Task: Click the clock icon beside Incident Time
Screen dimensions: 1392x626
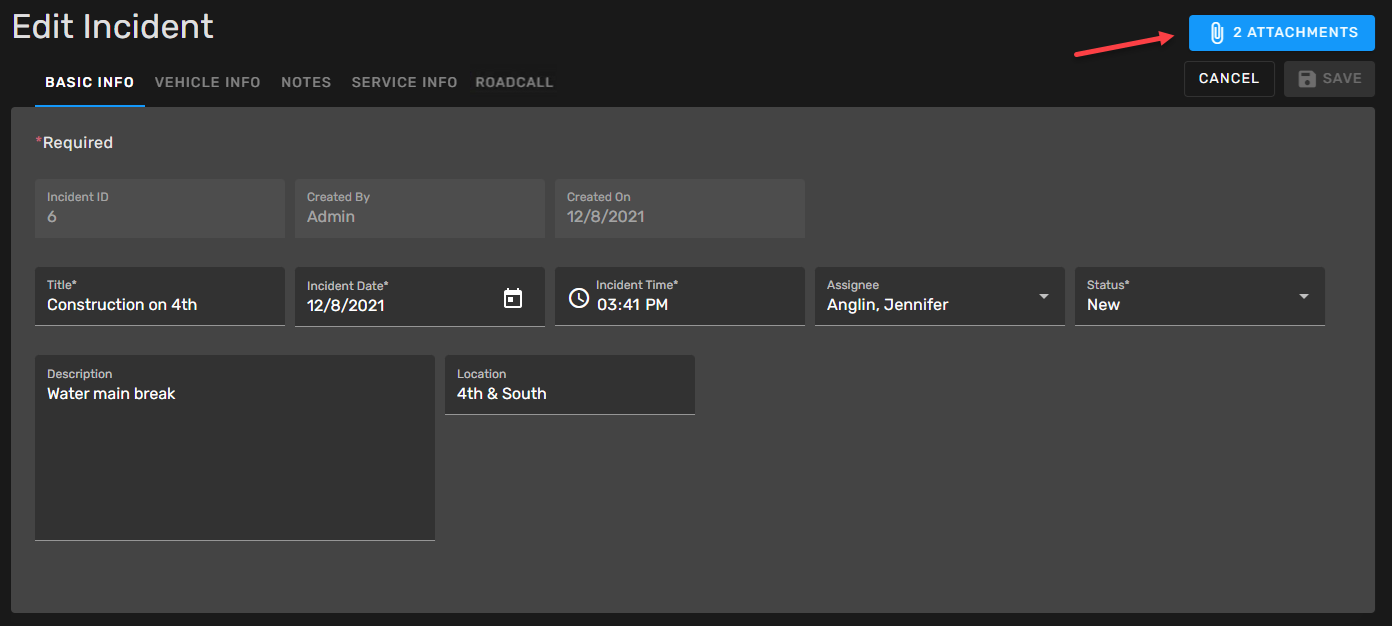Action: pyautogui.click(x=578, y=298)
